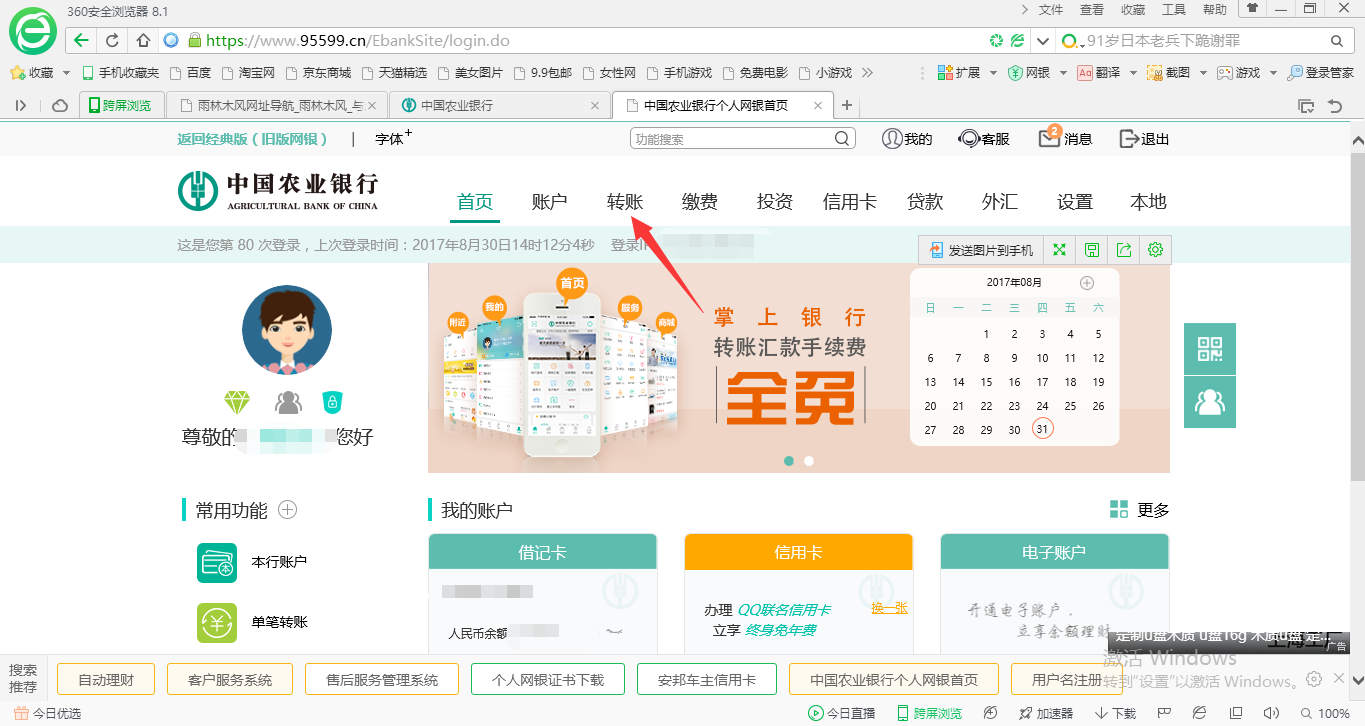Expand the 收藏 favorites dropdown arrow
The image size is (1365, 726).
(67, 73)
